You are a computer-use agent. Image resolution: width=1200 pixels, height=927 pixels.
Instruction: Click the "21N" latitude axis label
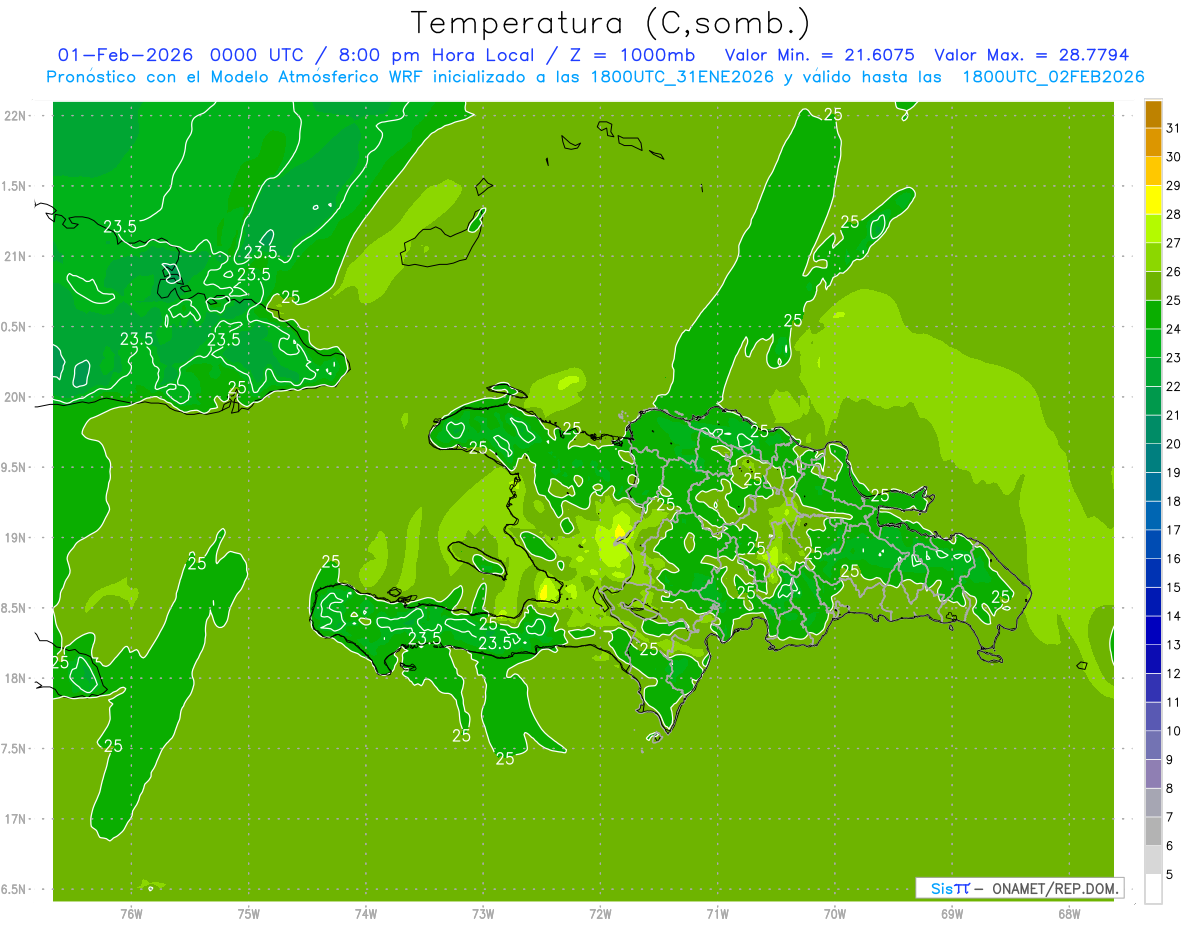[x=17, y=256]
